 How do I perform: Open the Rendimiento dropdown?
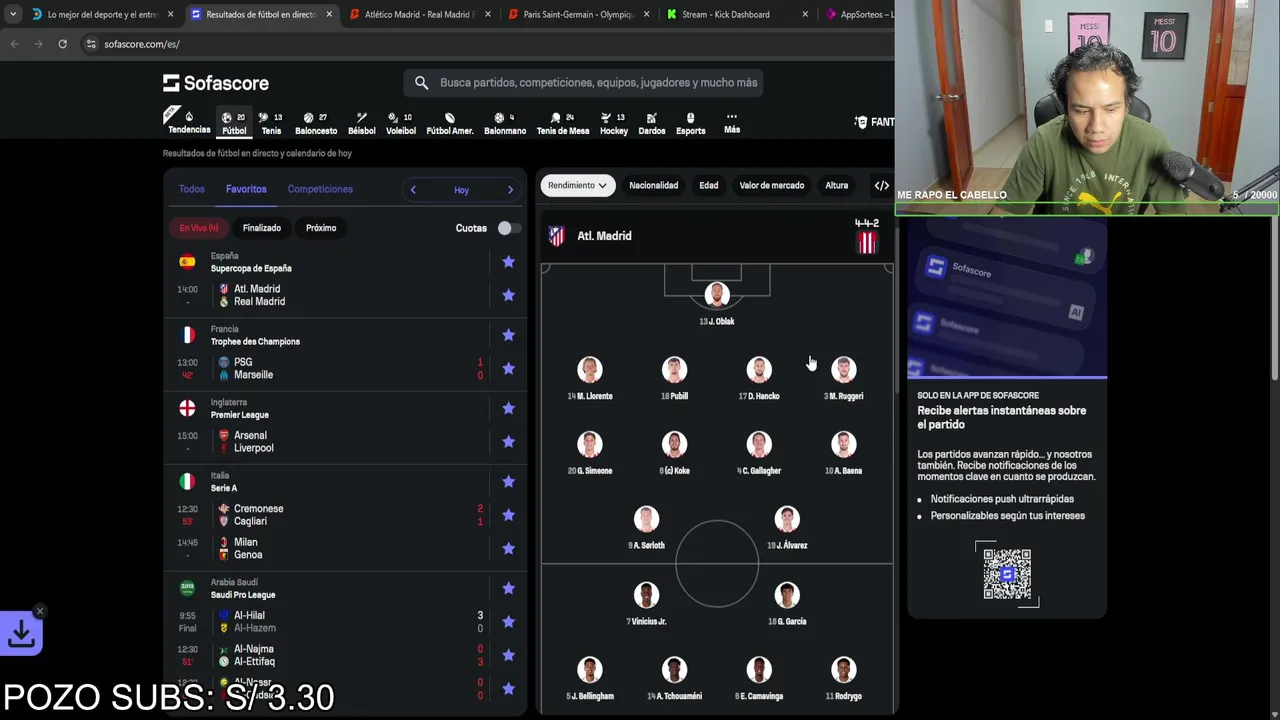pos(577,185)
